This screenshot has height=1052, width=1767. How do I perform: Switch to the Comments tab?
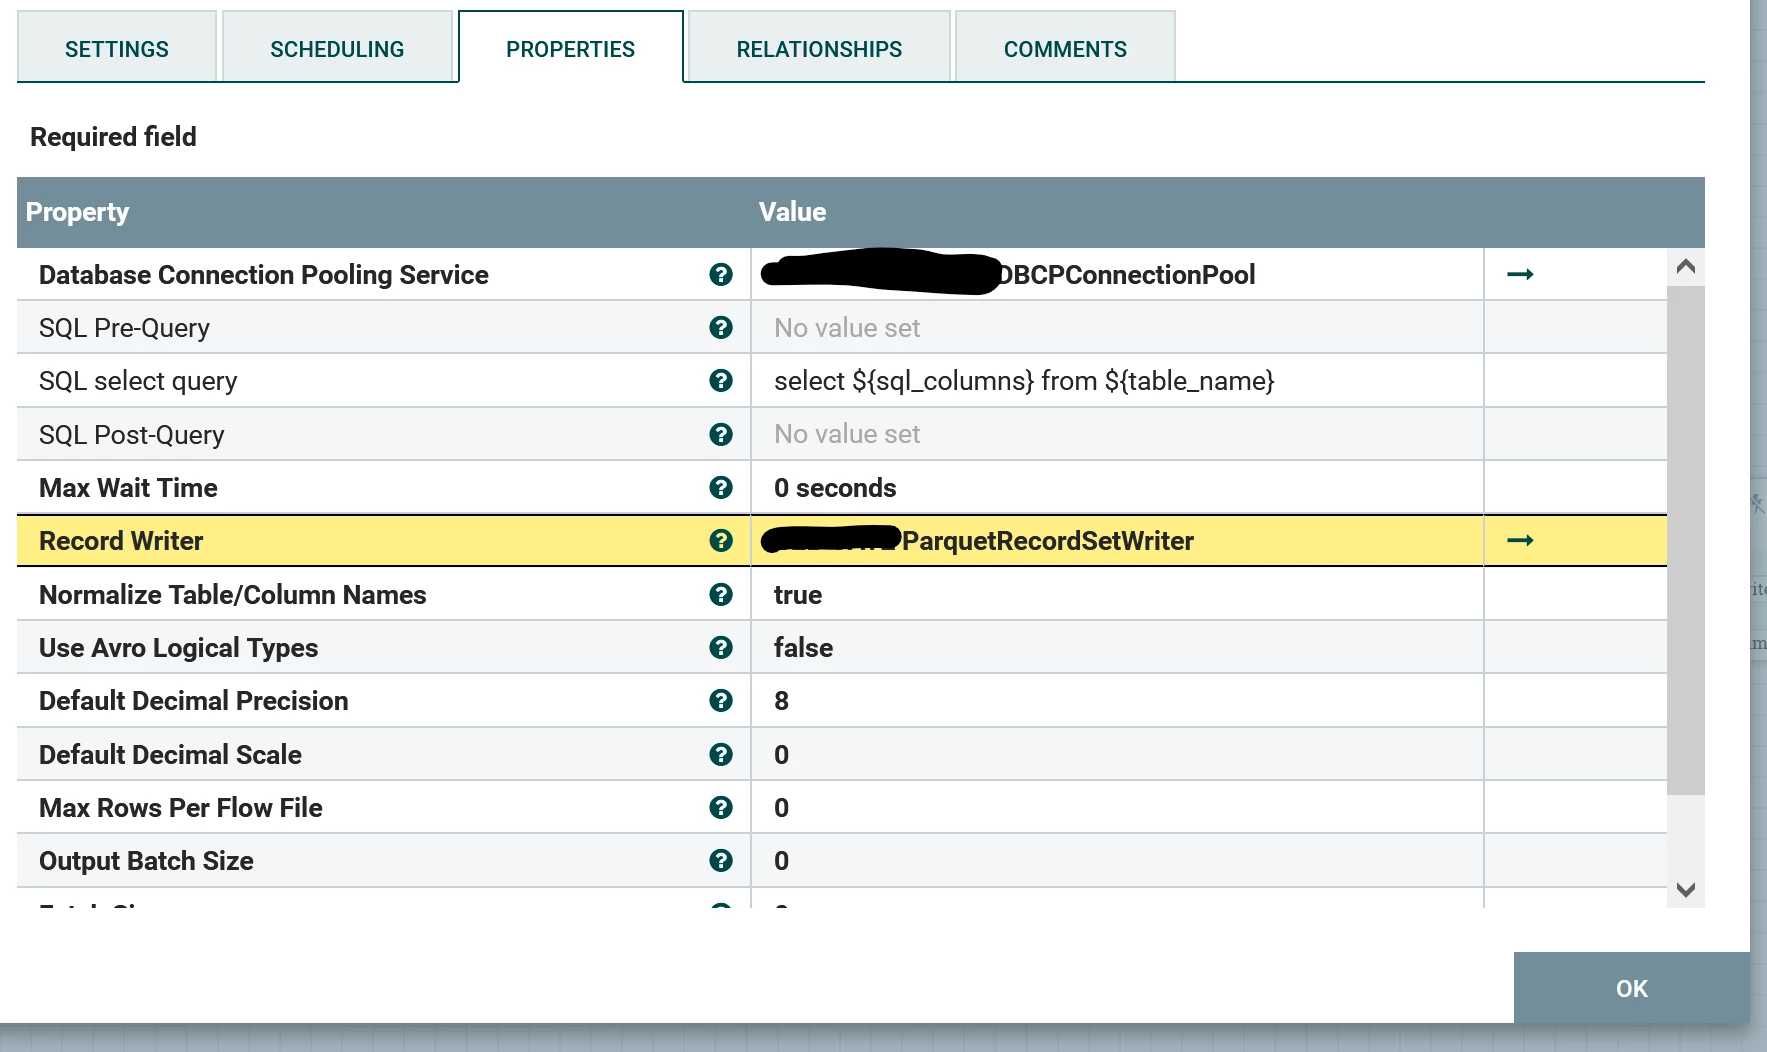click(x=1065, y=48)
